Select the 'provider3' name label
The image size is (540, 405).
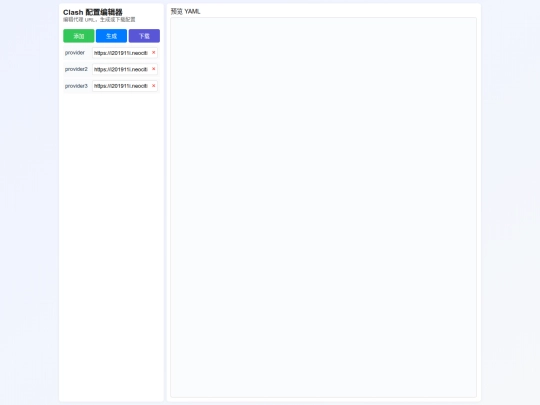point(76,86)
